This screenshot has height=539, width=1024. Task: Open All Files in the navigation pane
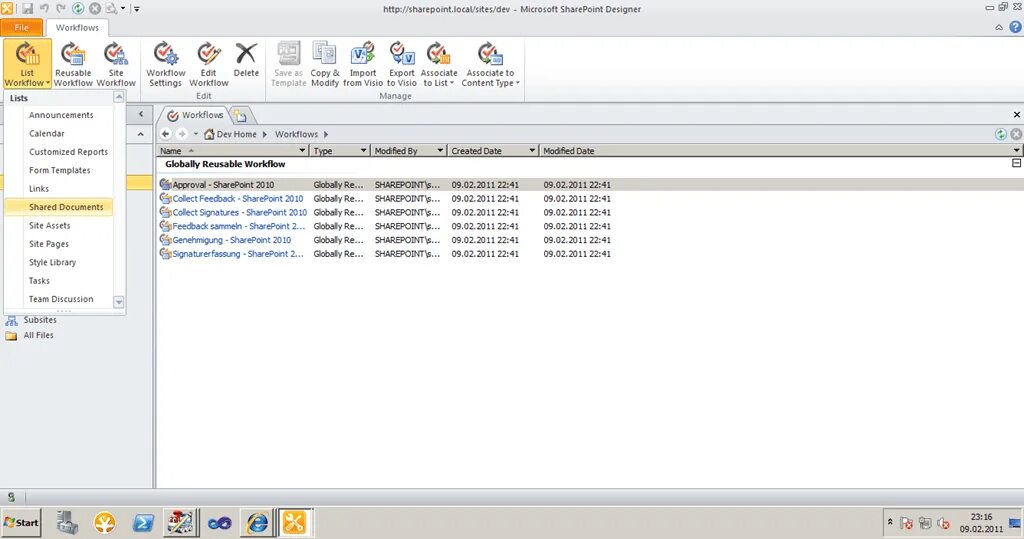pos(39,335)
